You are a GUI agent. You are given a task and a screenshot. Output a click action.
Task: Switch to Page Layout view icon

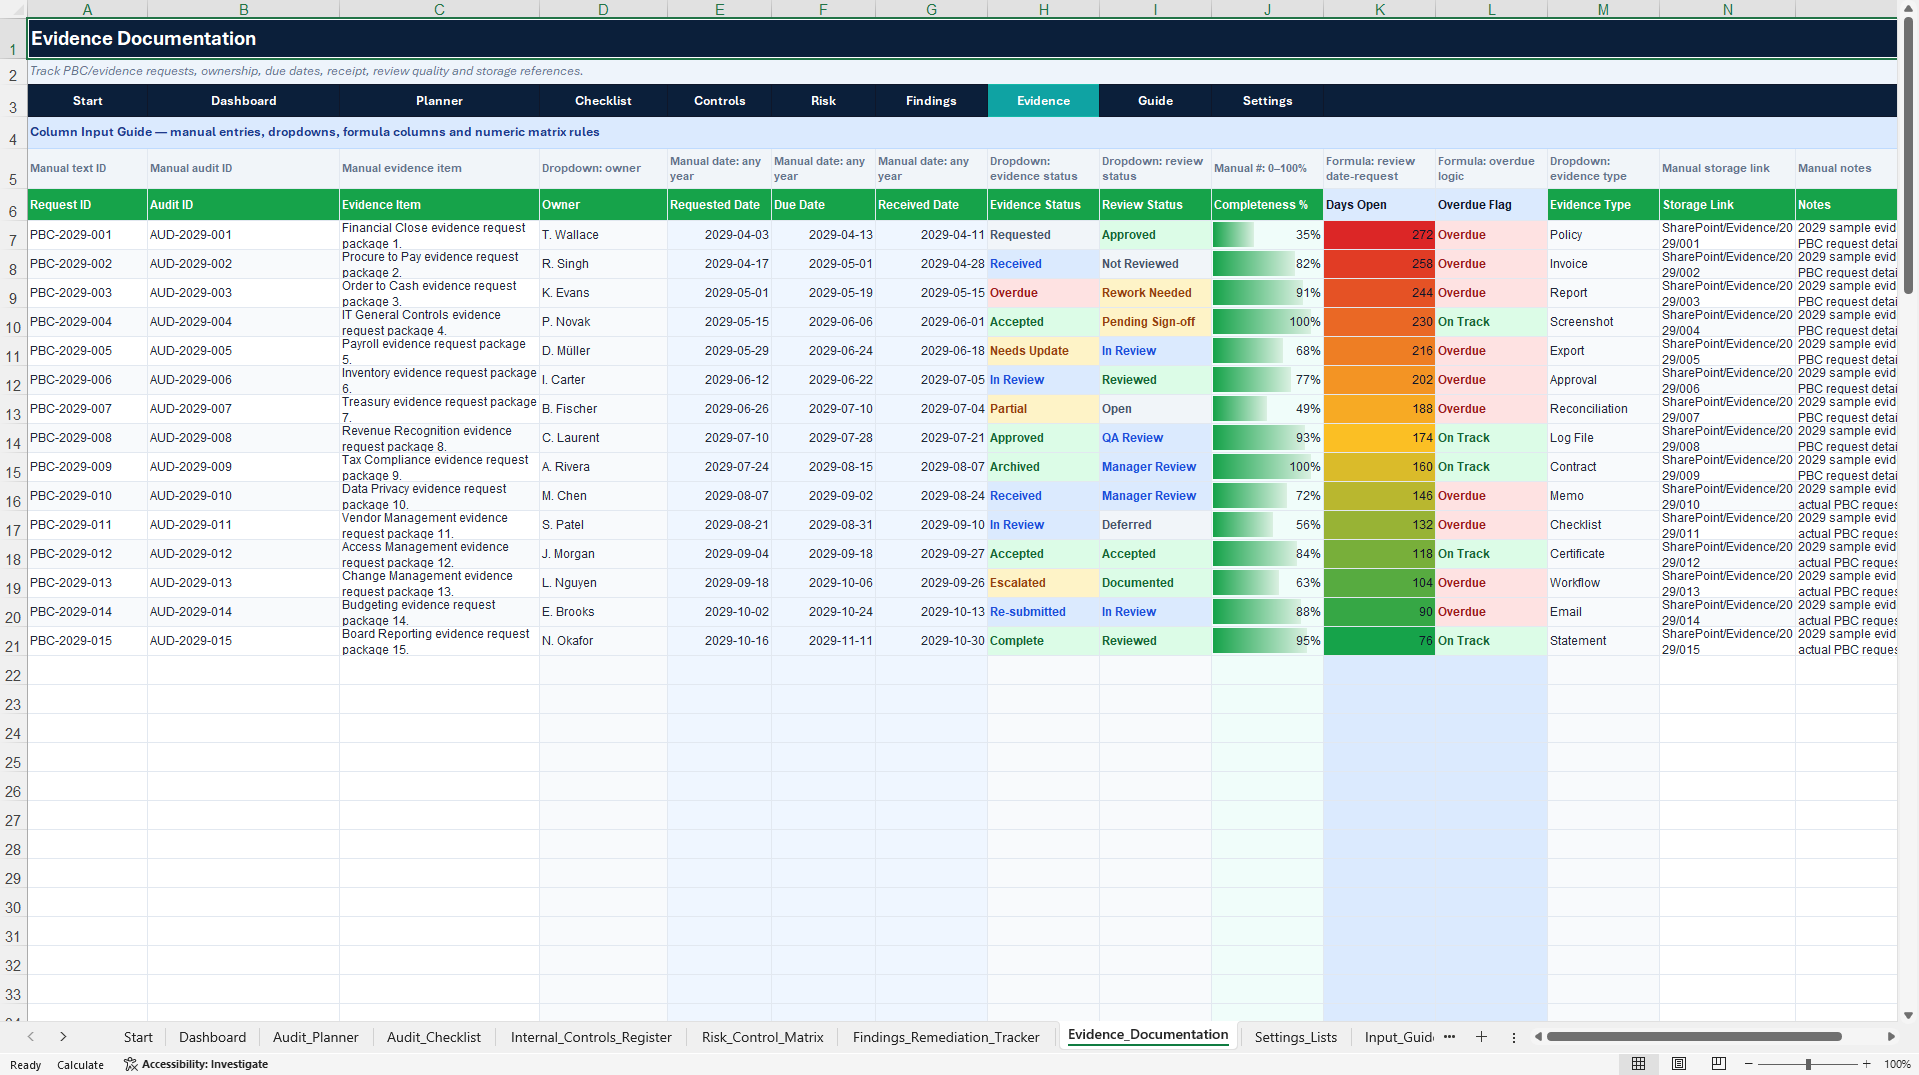click(1679, 1064)
